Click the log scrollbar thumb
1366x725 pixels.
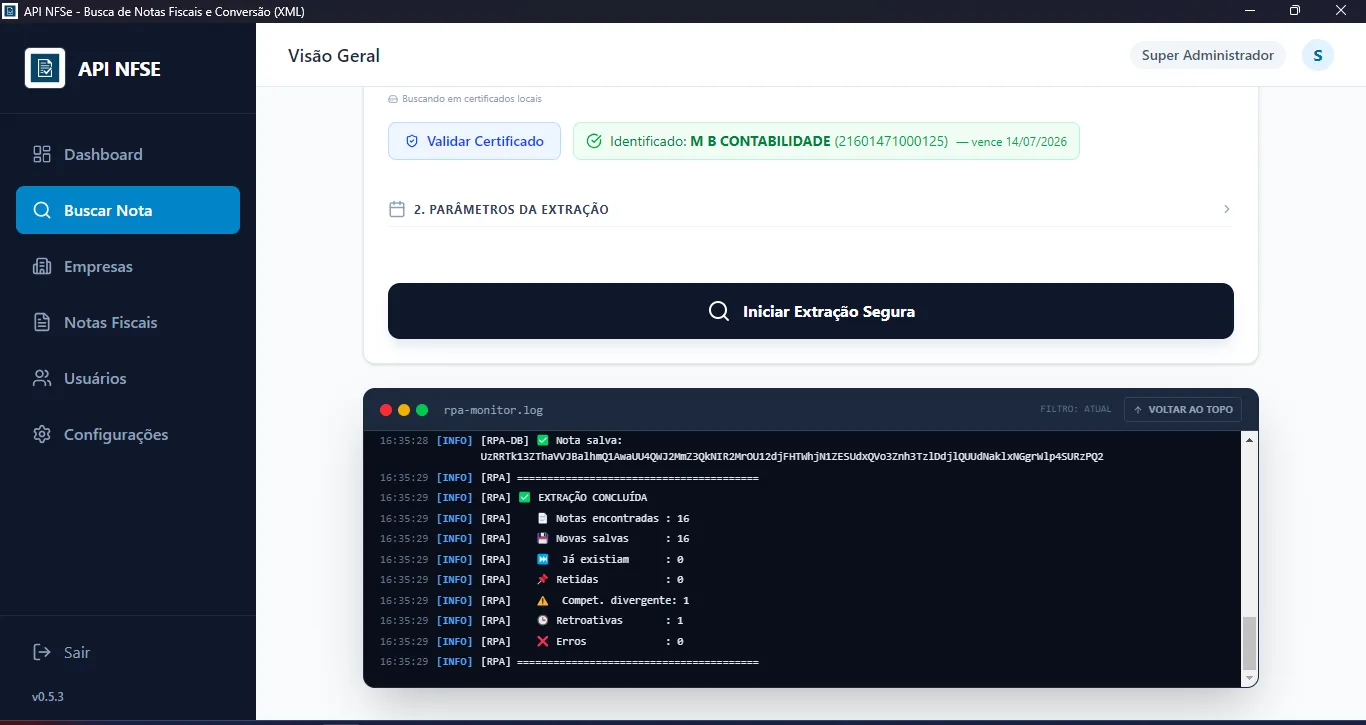1248,643
